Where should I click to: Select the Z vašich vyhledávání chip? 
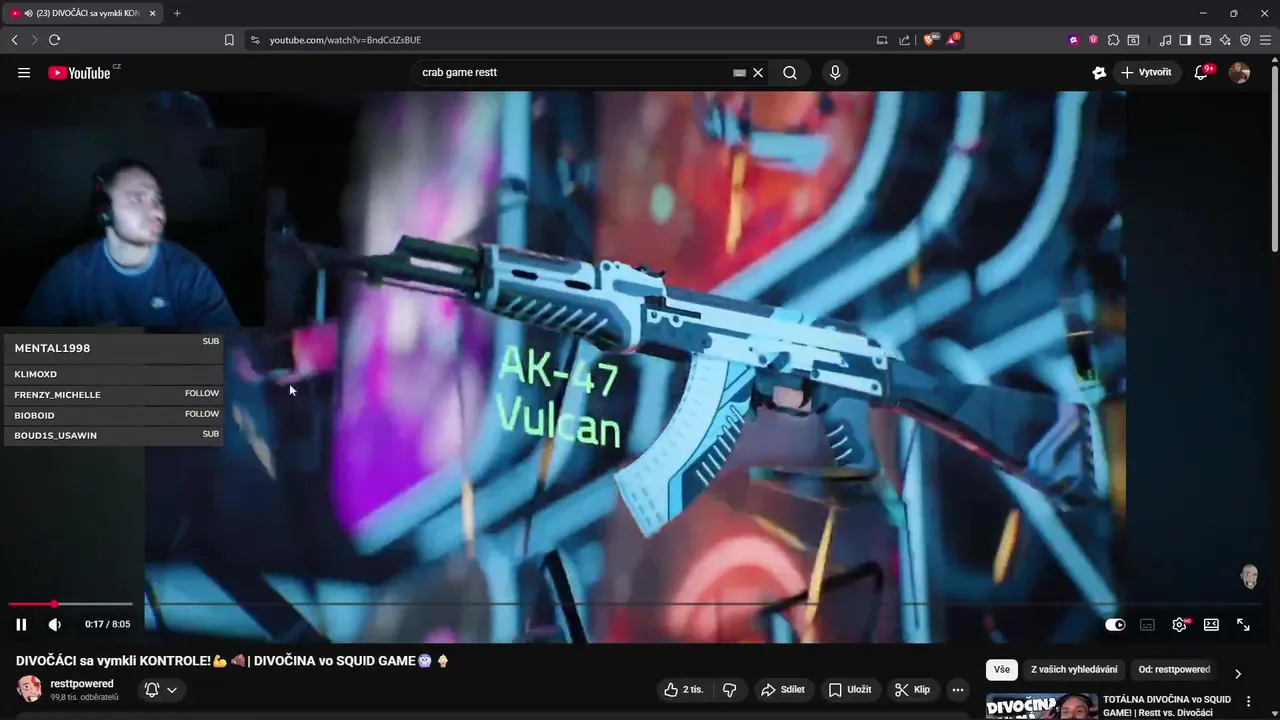tap(1074, 669)
